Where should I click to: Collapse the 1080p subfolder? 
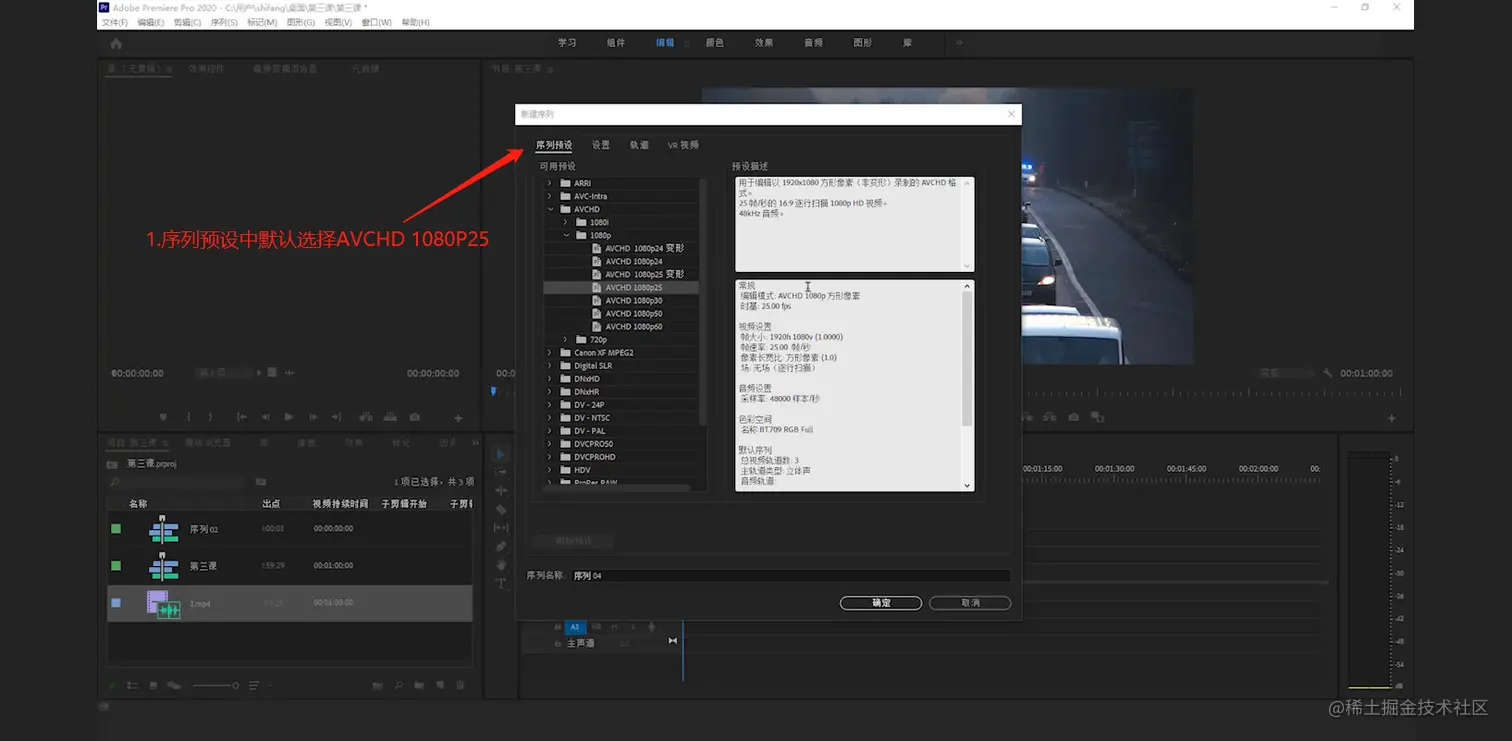click(565, 235)
